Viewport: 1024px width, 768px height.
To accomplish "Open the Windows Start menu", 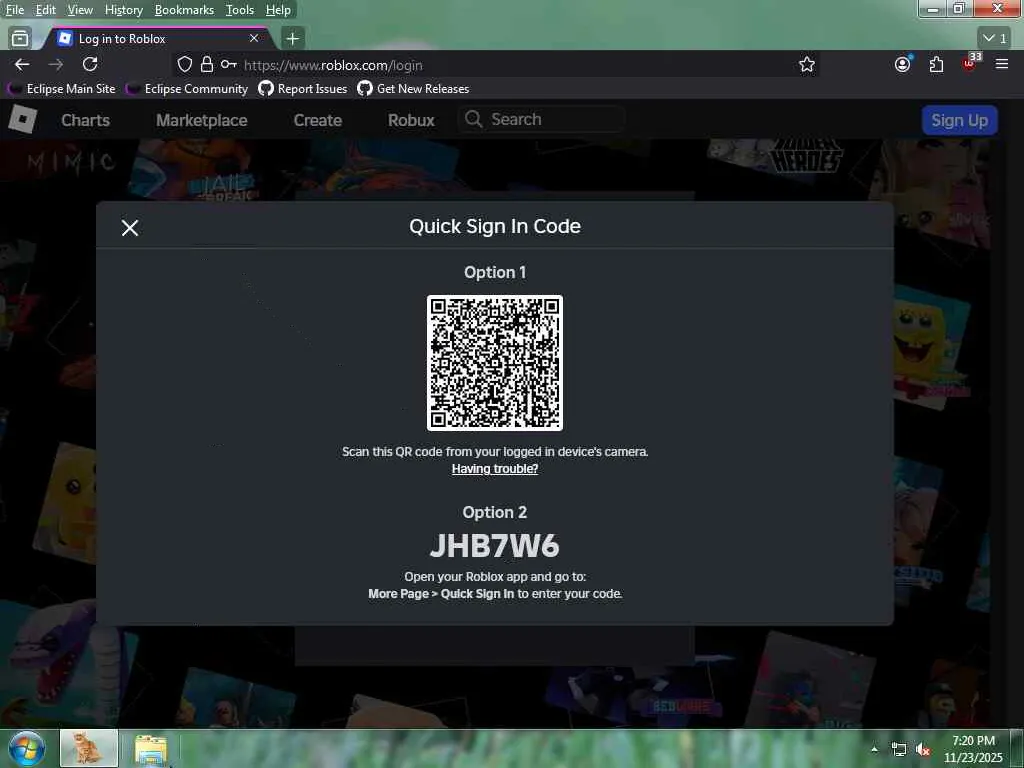I will pos(26,749).
